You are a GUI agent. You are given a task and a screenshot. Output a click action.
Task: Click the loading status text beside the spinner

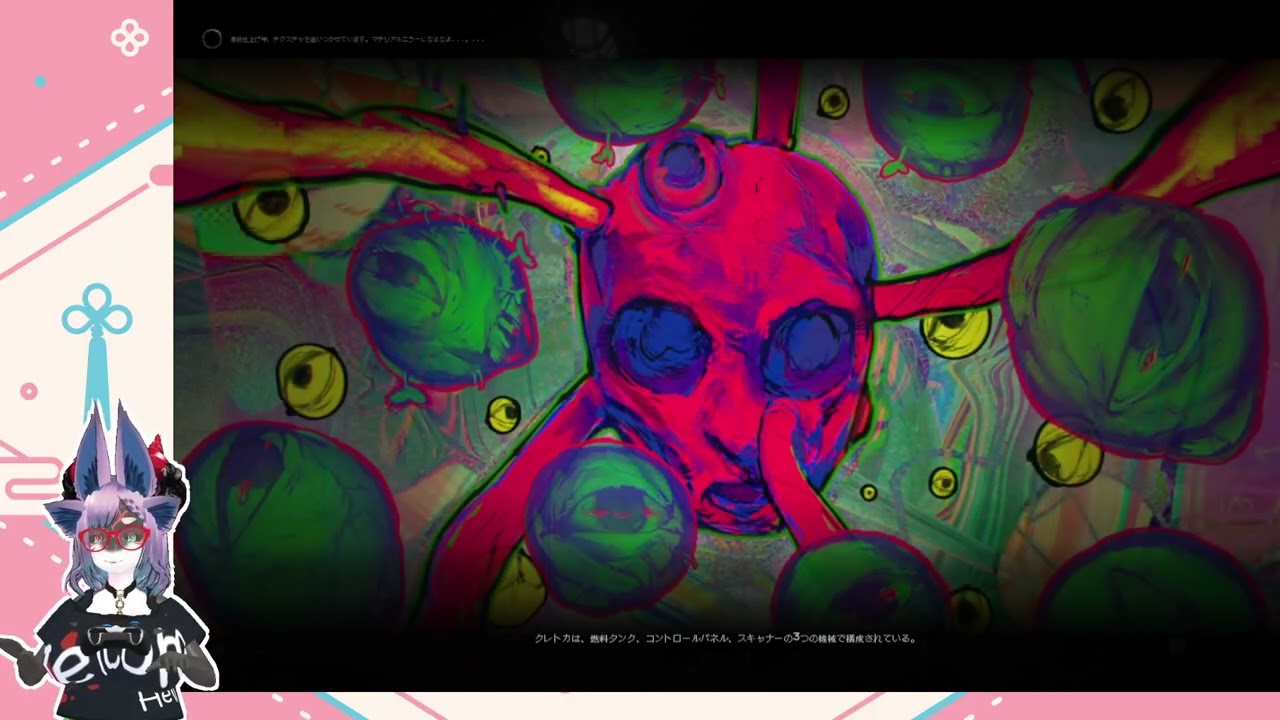pyautogui.click(x=357, y=40)
